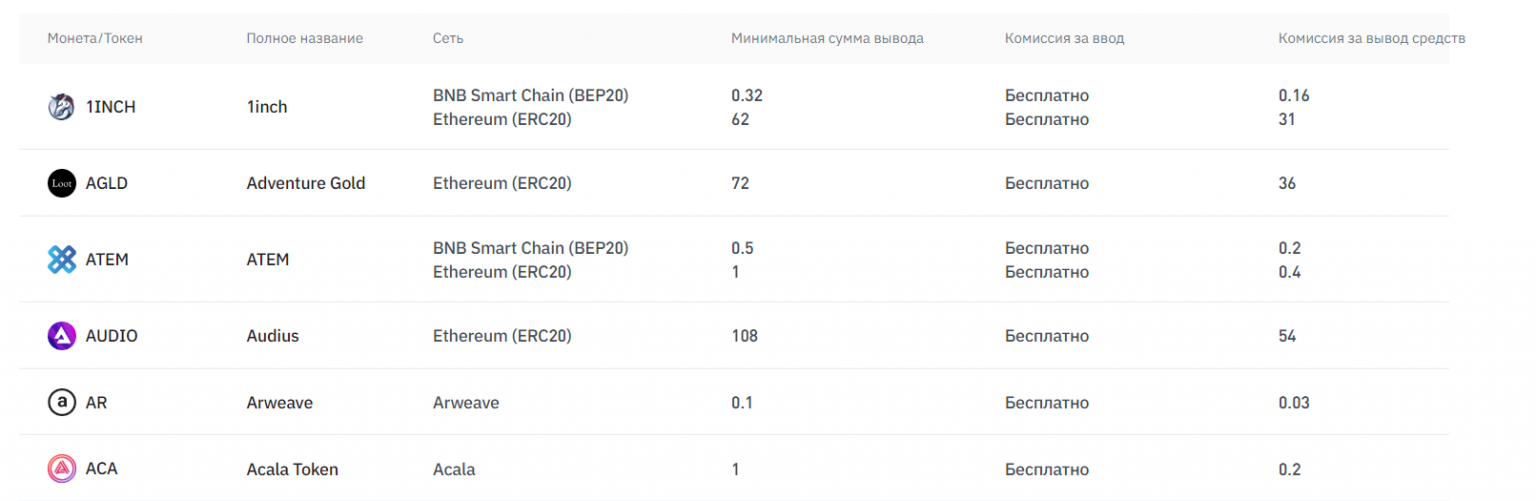Screen dimensions: 1536x501
Task: Select the AUDIO ticker label
Action: (112, 336)
